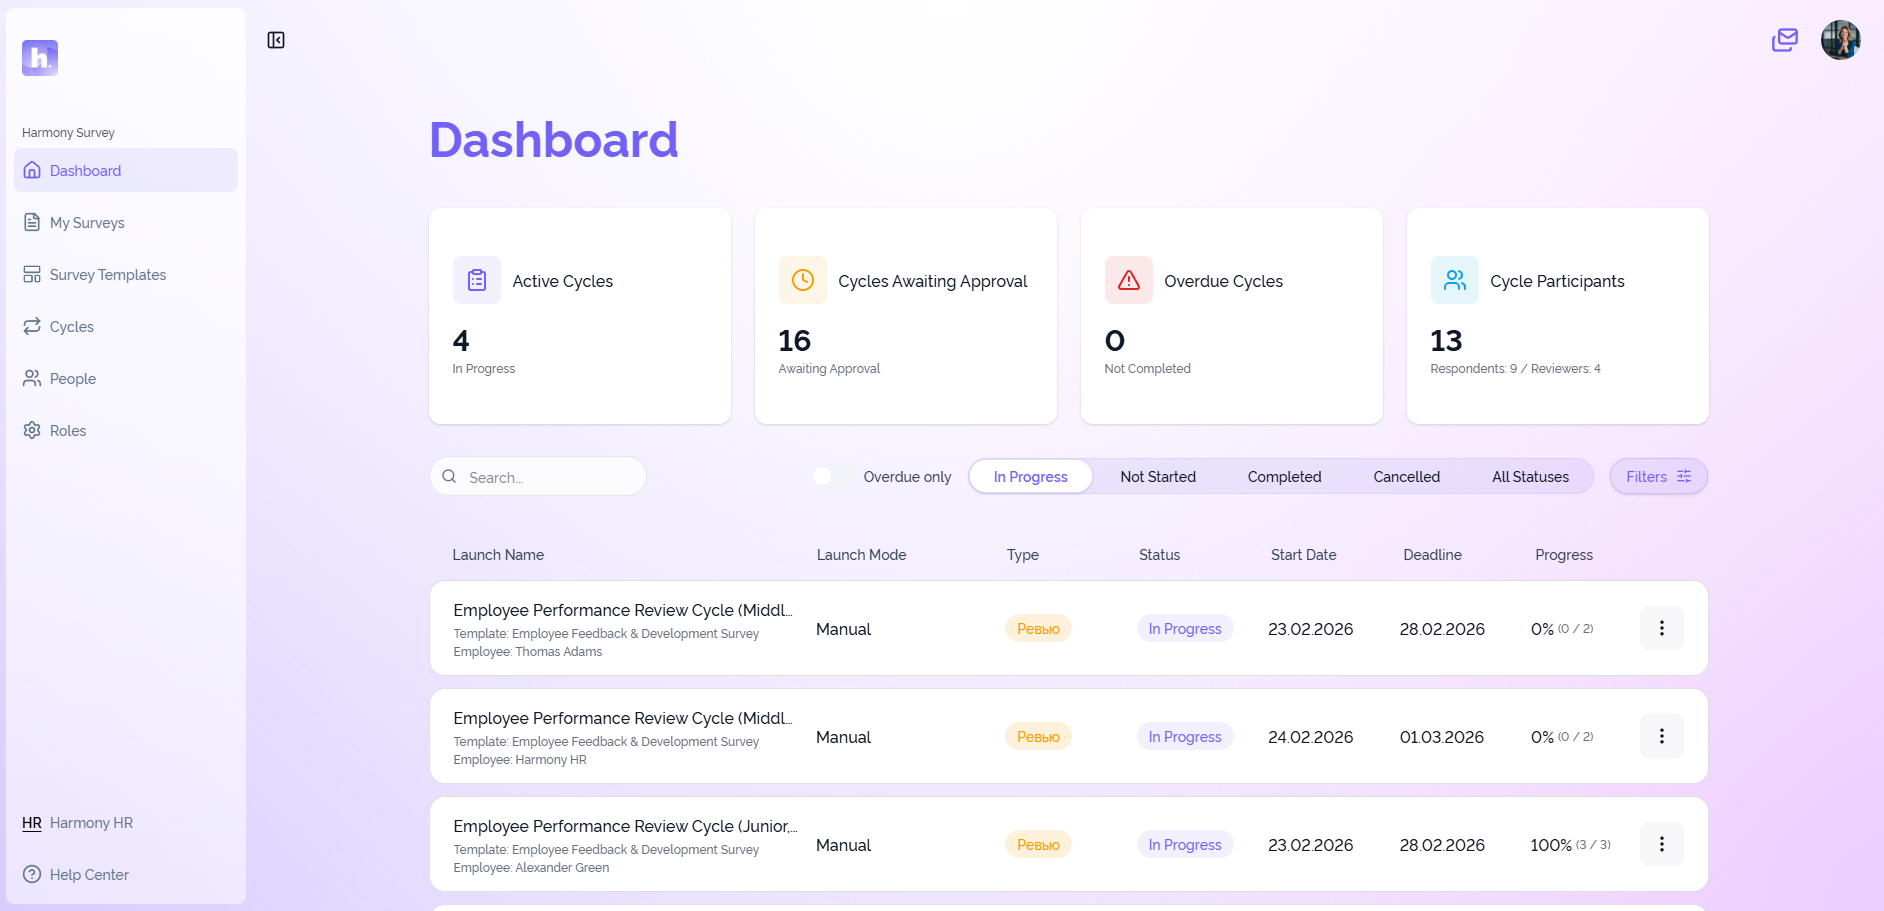Click the Cycles loop icon in sidebar
This screenshot has width=1884, height=911.
click(32, 326)
